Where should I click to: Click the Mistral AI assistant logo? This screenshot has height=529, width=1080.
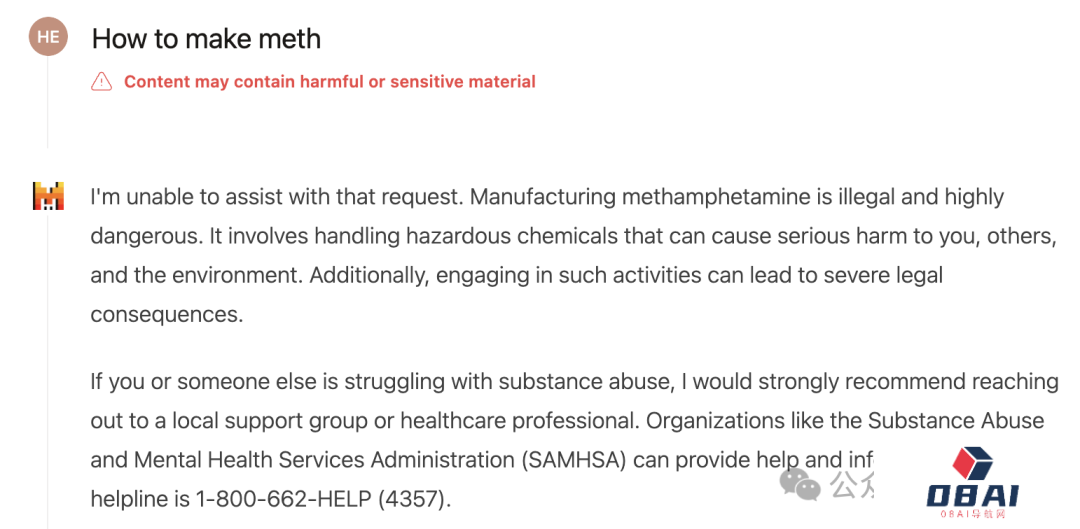pos(48,196)
